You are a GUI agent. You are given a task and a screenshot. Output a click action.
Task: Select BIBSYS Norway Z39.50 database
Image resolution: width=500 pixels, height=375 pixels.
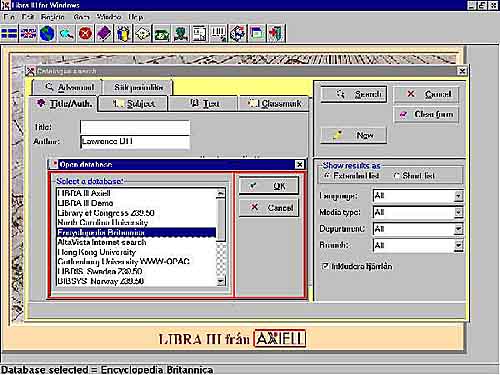136,281
